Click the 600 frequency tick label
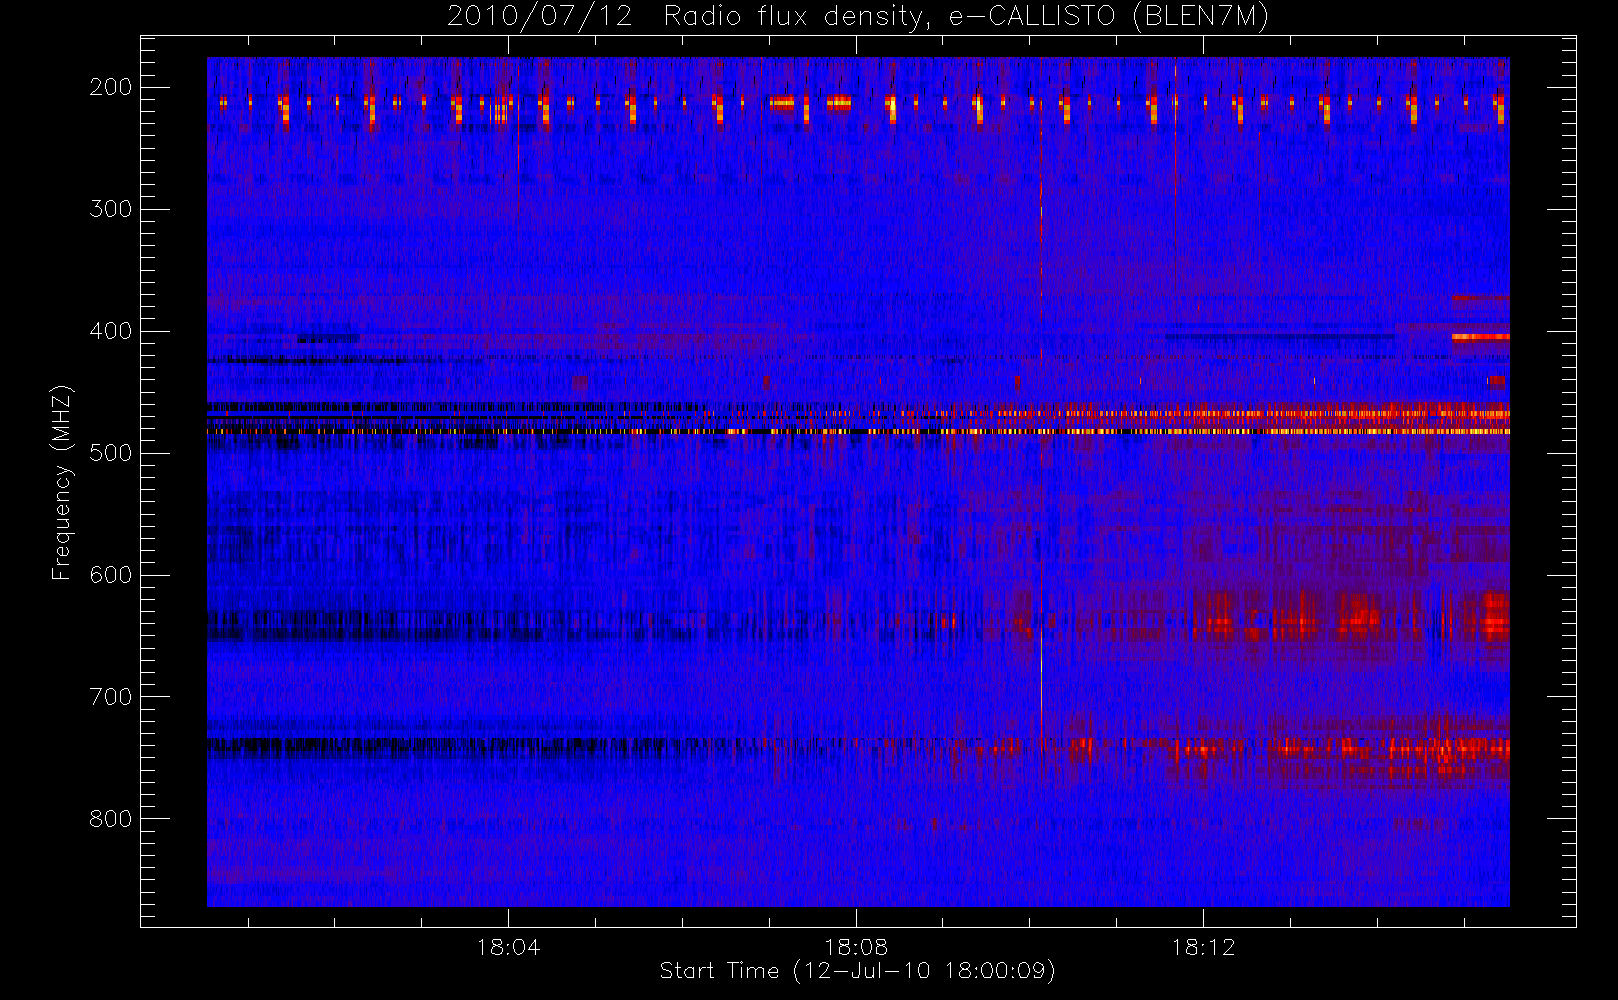This screenshot has width=1618, height=1000. (x=111, y=575)
